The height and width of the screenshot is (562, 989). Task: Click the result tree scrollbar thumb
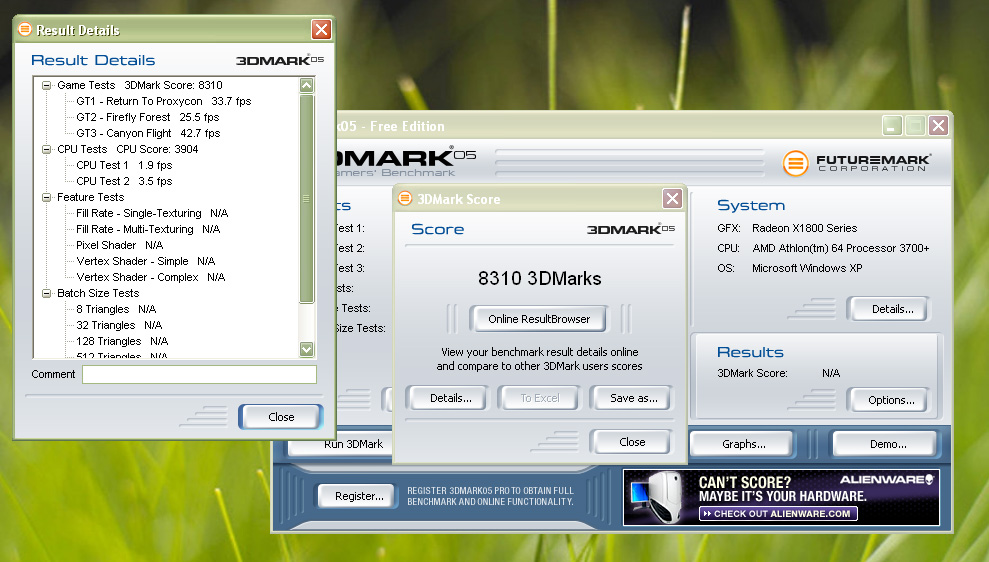[x=307, y=199]
